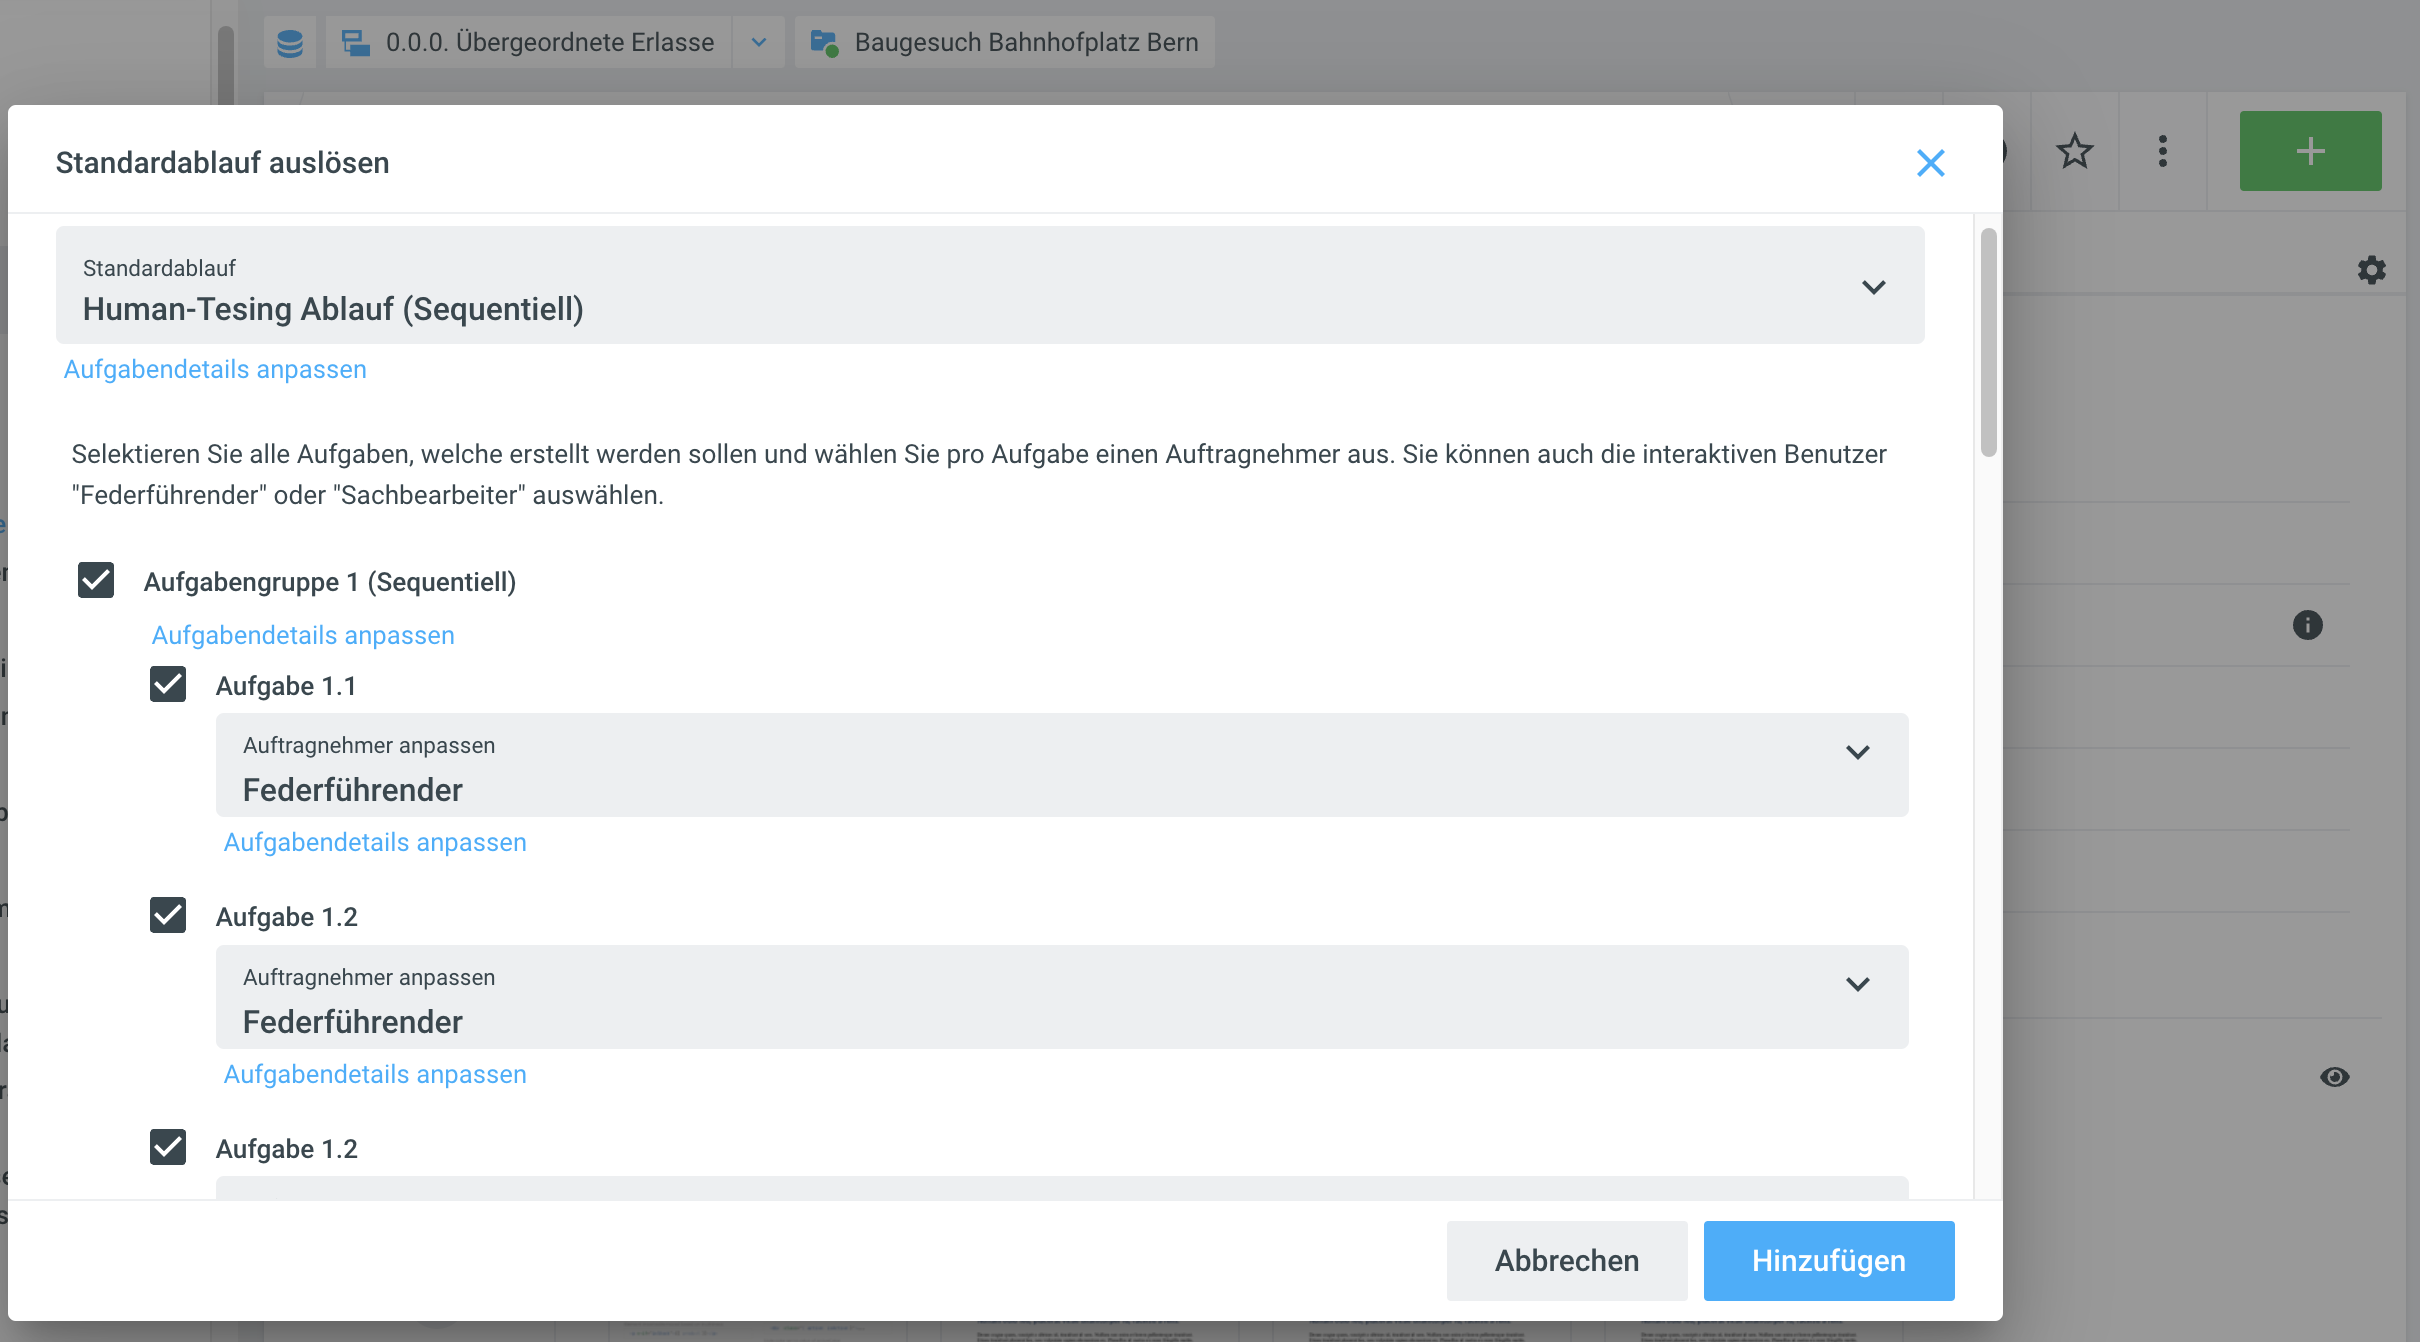2420x1342 pixels.
Task: Uncheck Aufgabengruppe 1 (Sequentiell) checkbox
Action: pos(96,581)
